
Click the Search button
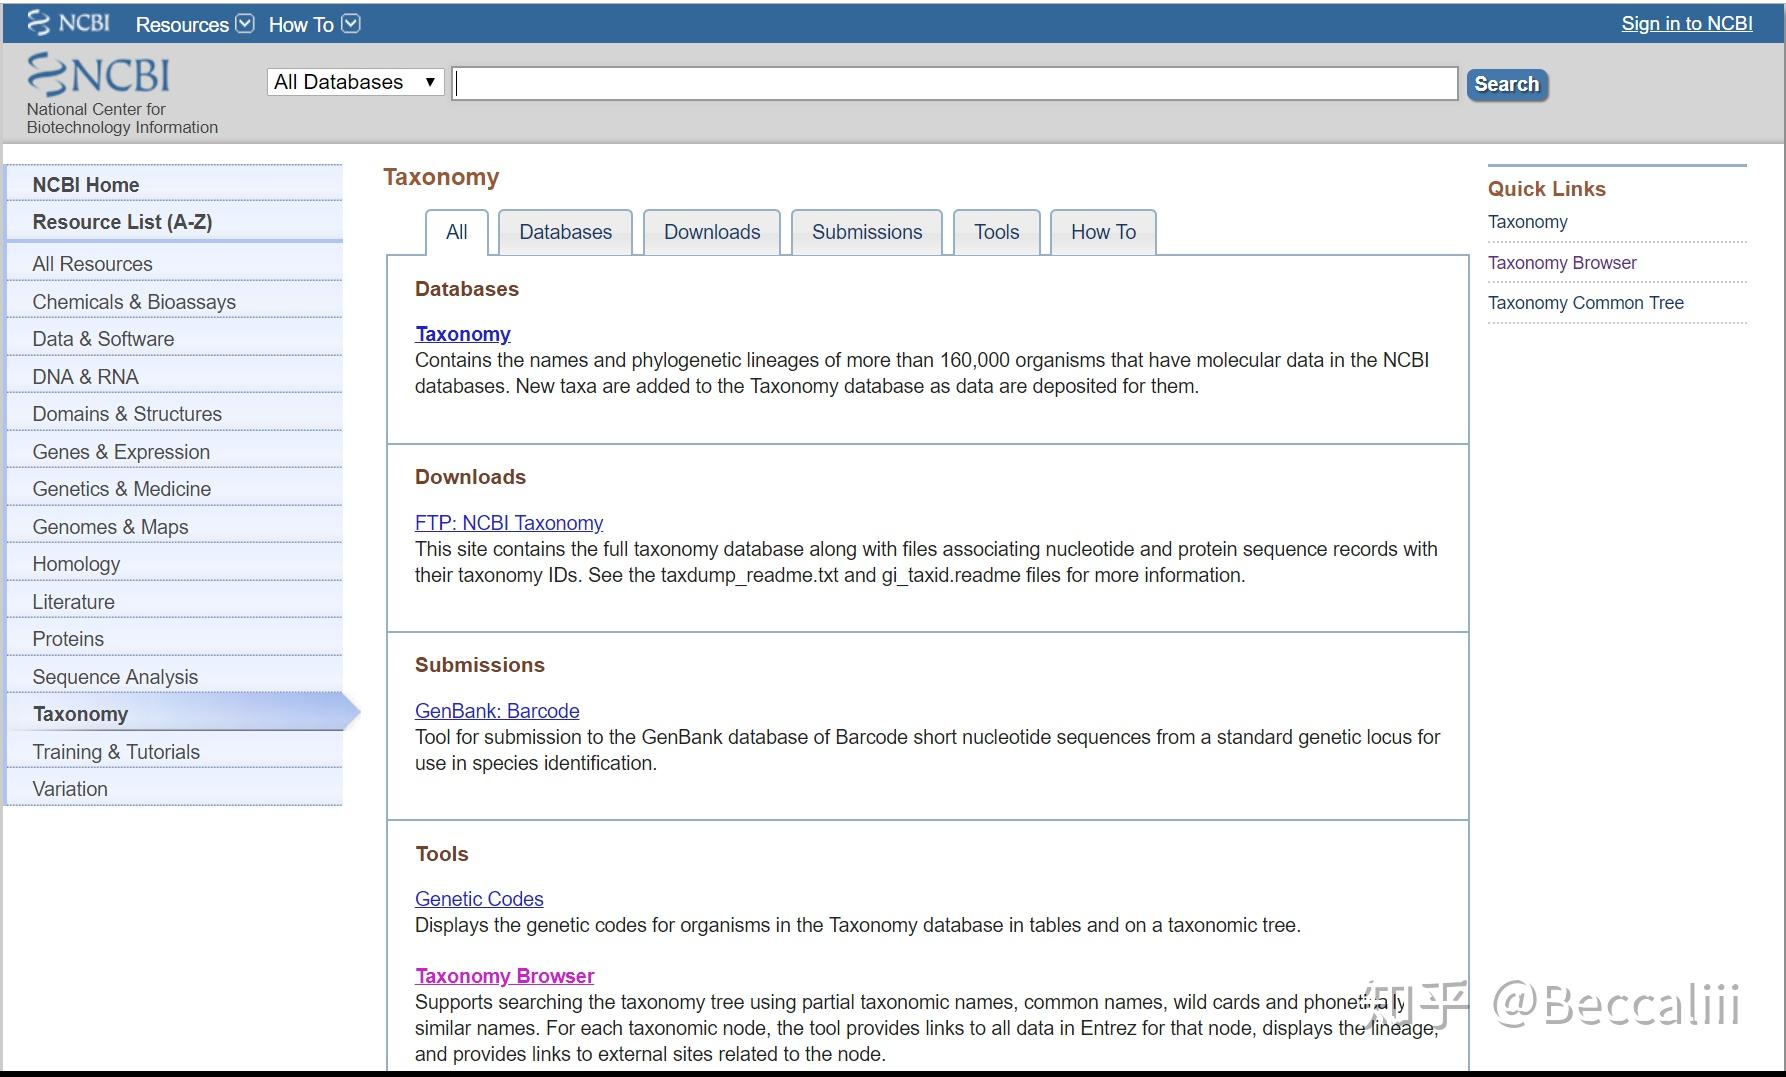tap(1505, 84)
